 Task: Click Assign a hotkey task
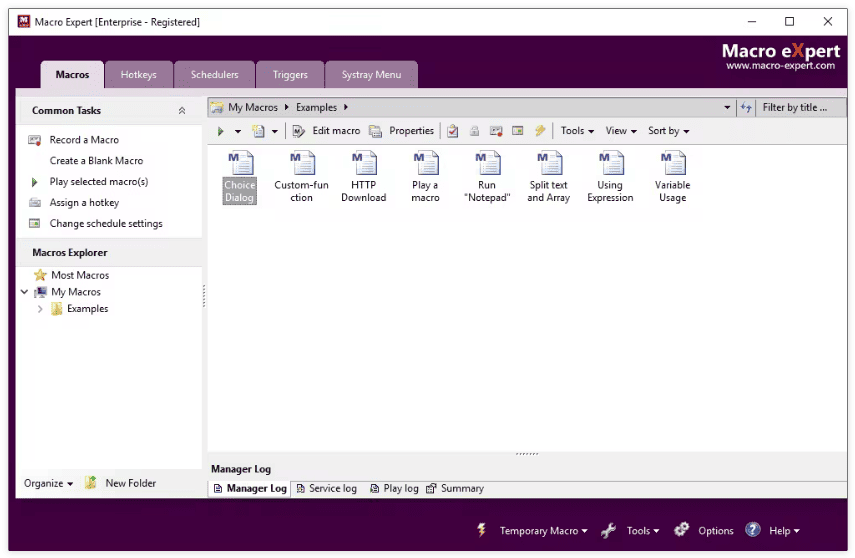[x=84, y=202]
